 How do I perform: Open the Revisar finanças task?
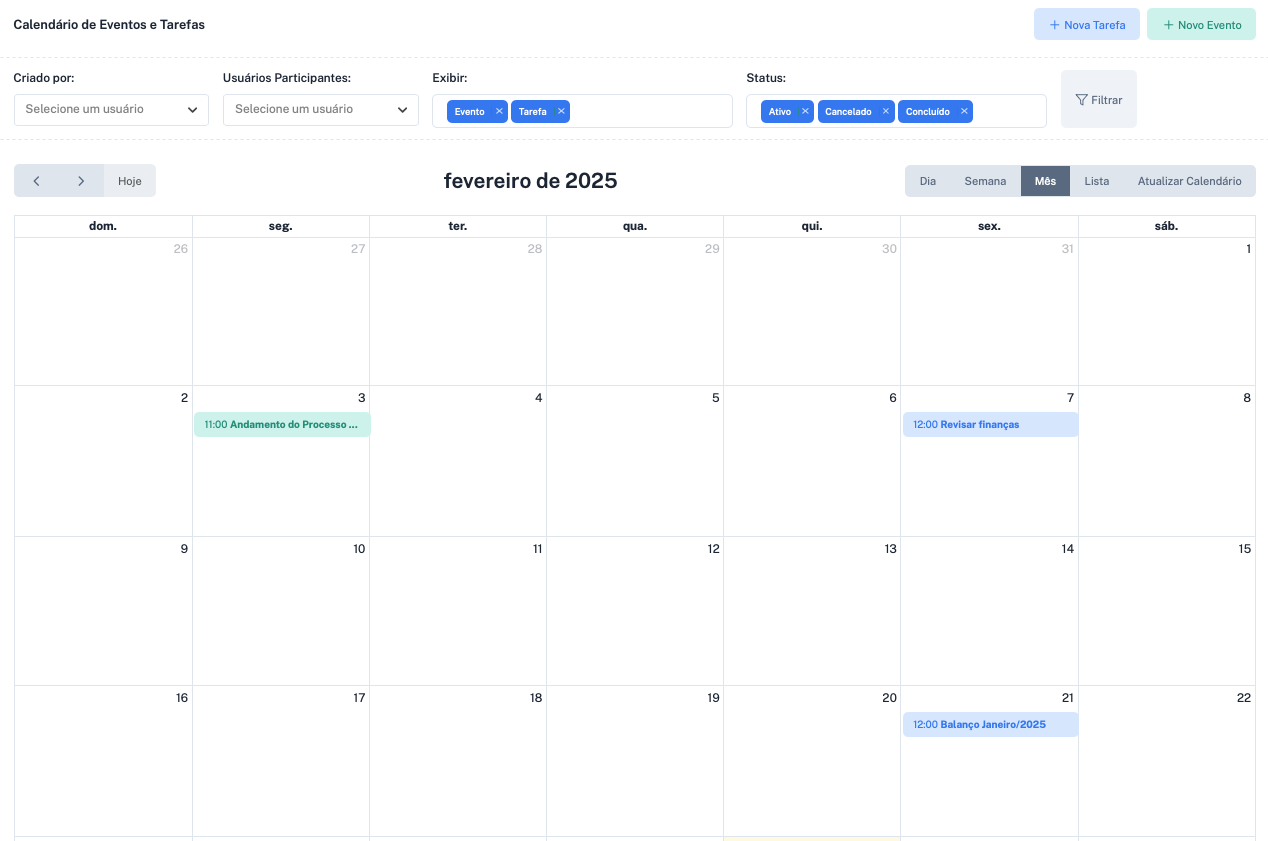pyautogui.click(x=990, y=425)
